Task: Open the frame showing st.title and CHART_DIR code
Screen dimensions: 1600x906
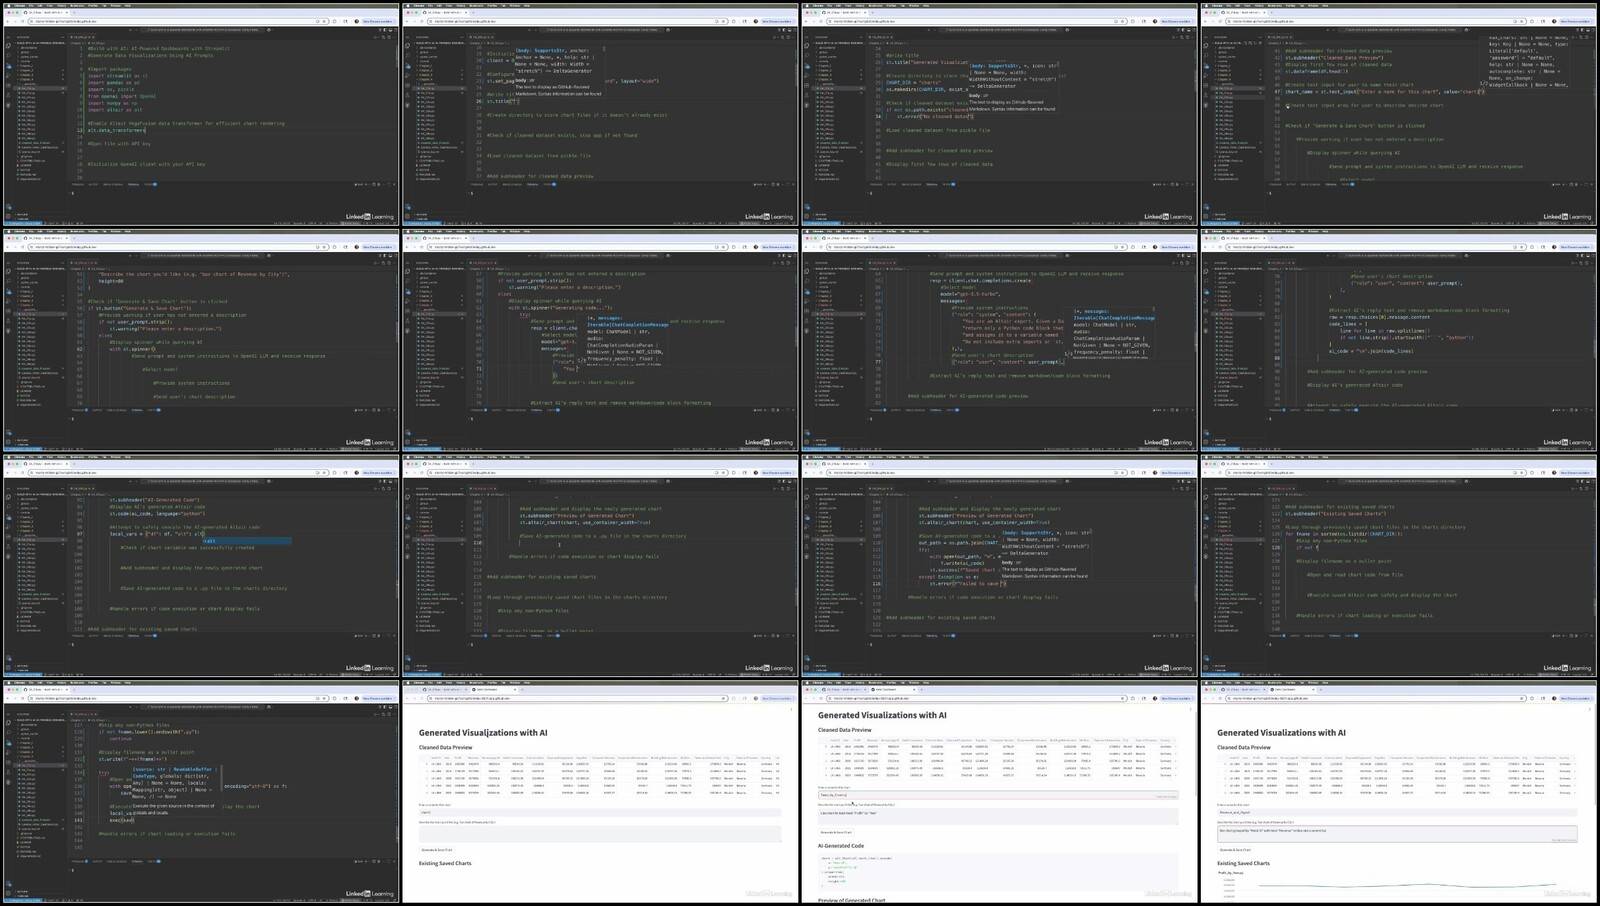Action: click(x=1000, y=112)
